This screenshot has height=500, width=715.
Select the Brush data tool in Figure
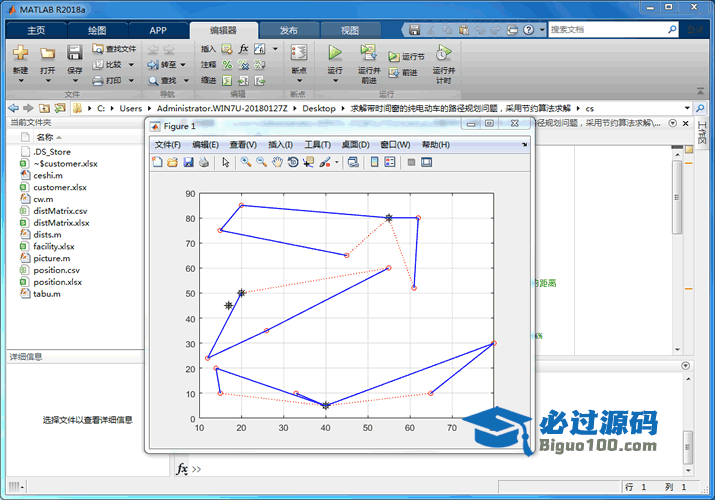click(325, 162)
